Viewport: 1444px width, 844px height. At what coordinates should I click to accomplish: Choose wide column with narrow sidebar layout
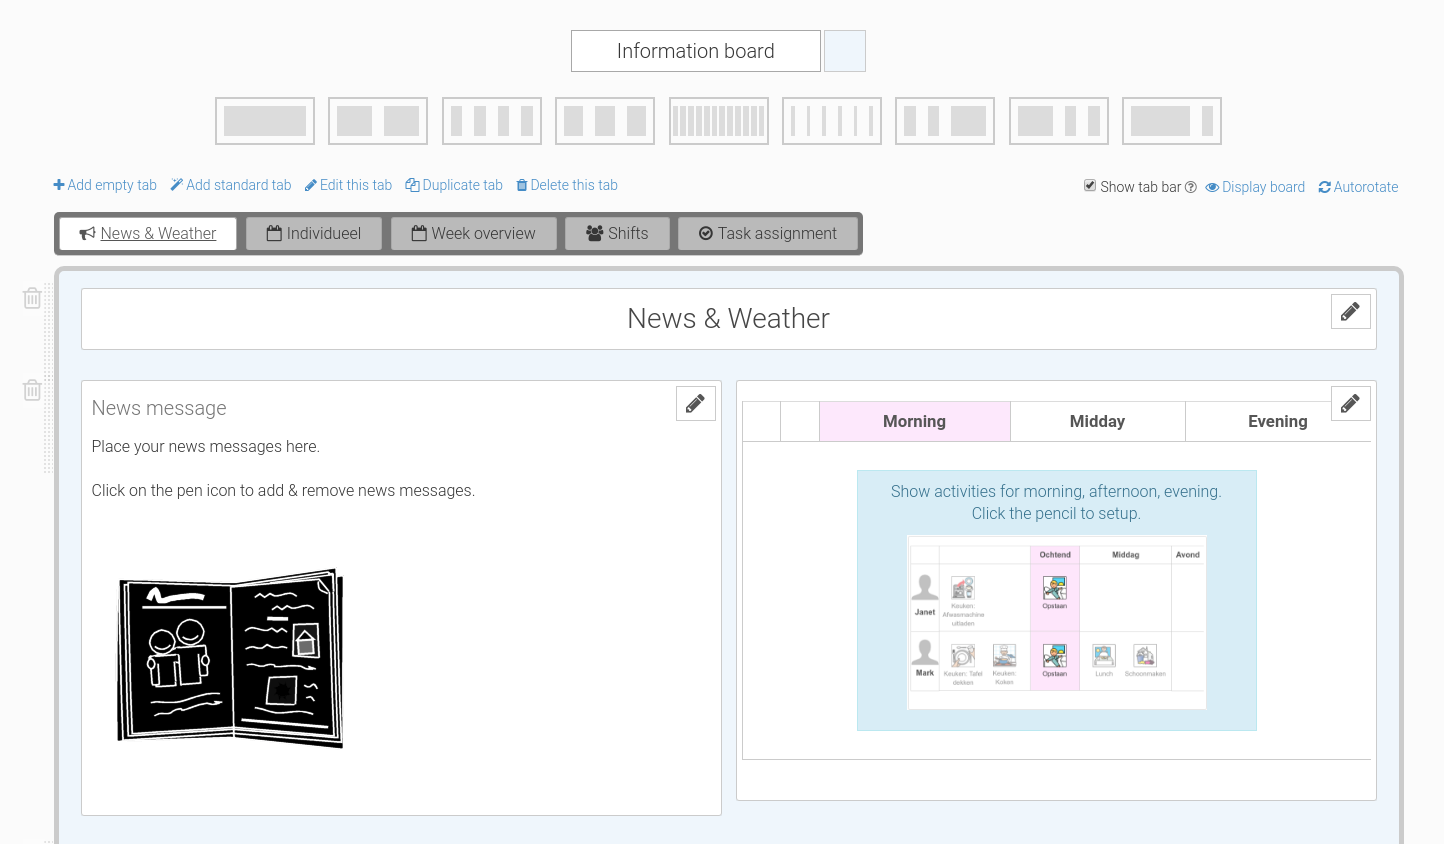[1172, 121]
